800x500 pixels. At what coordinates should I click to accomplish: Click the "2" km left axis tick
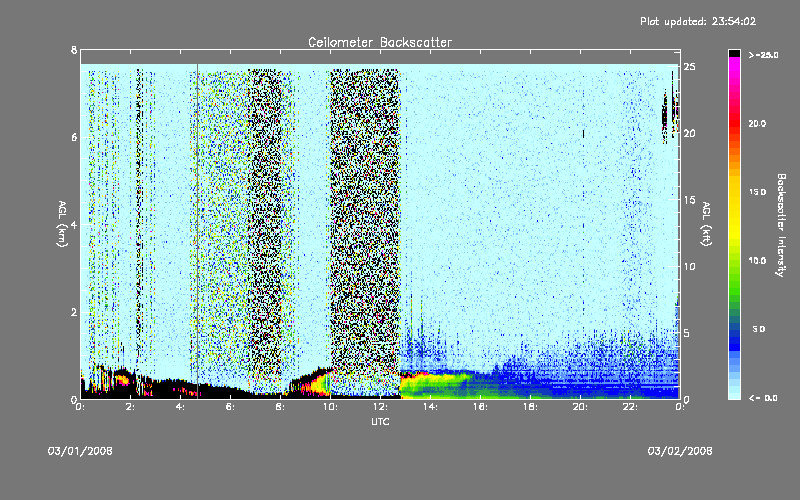(x=74, y=312)
